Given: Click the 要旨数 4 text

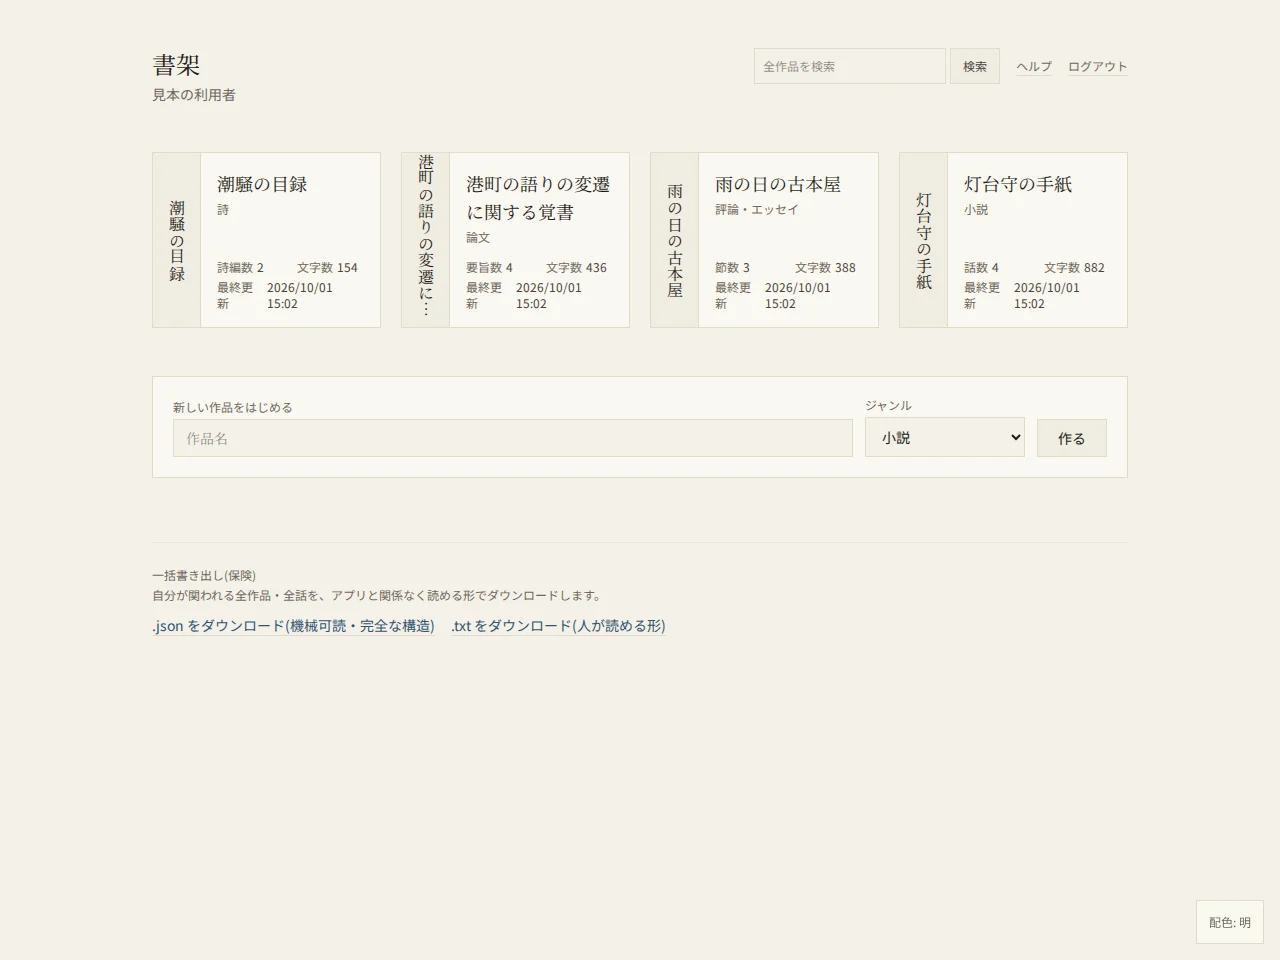Looking at the screenshot, I should 489,268.
